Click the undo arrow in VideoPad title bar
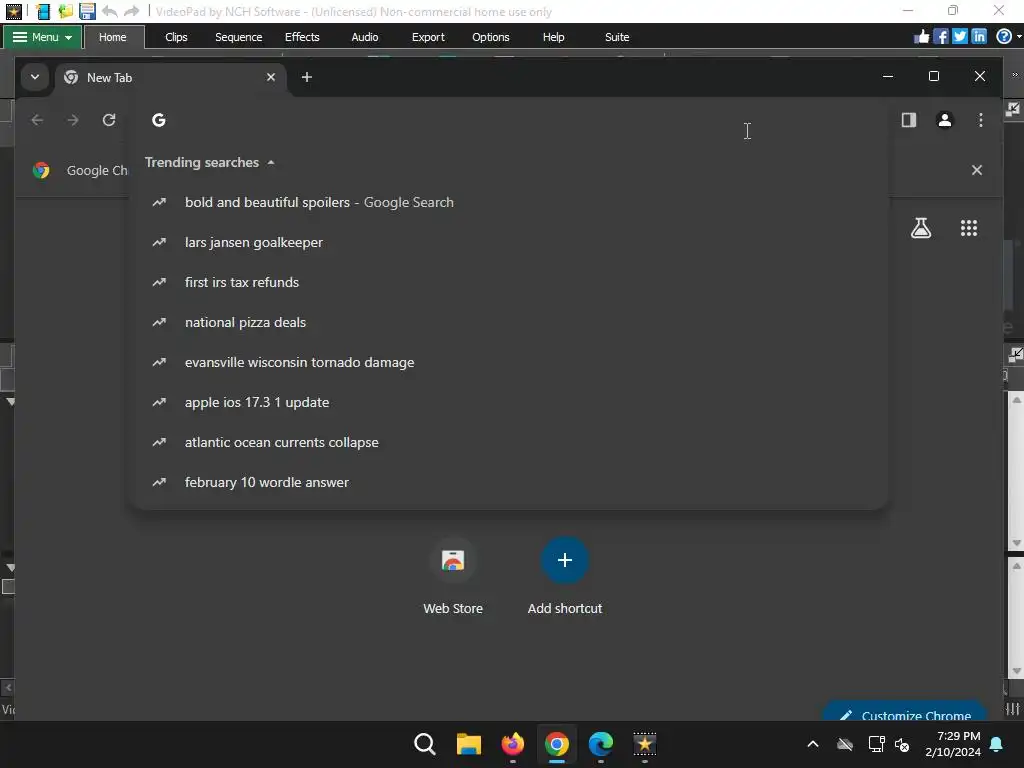1024x768 pixels. [x=110, y=11]
